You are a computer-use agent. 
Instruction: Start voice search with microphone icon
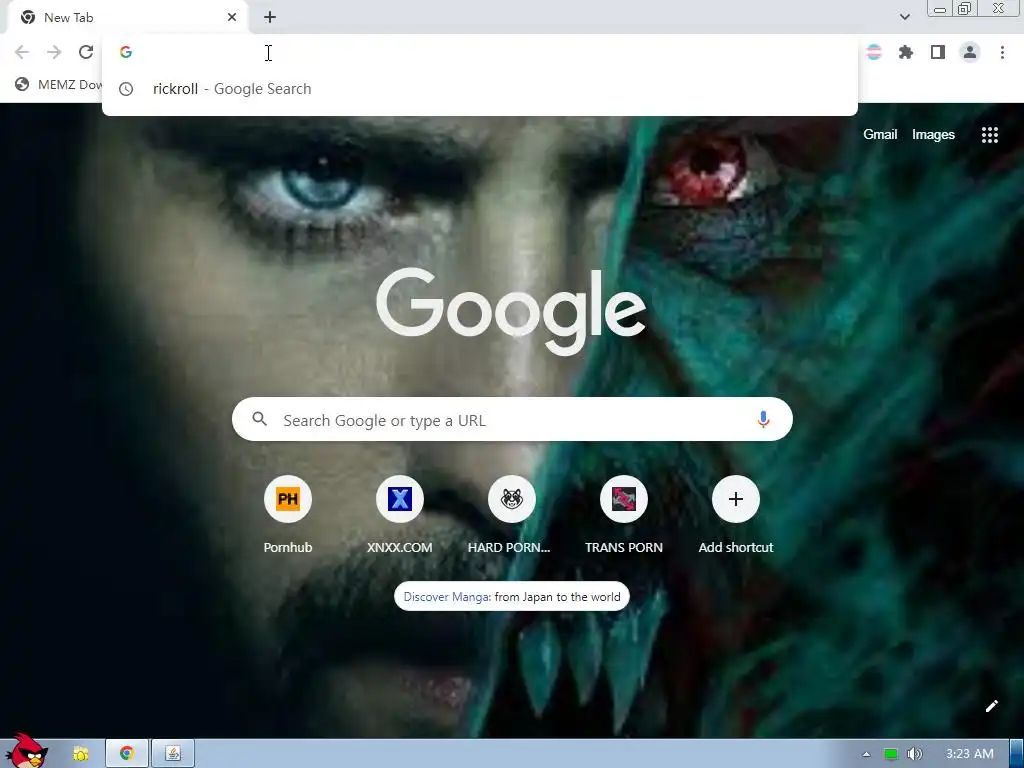[x=763, y=419]
